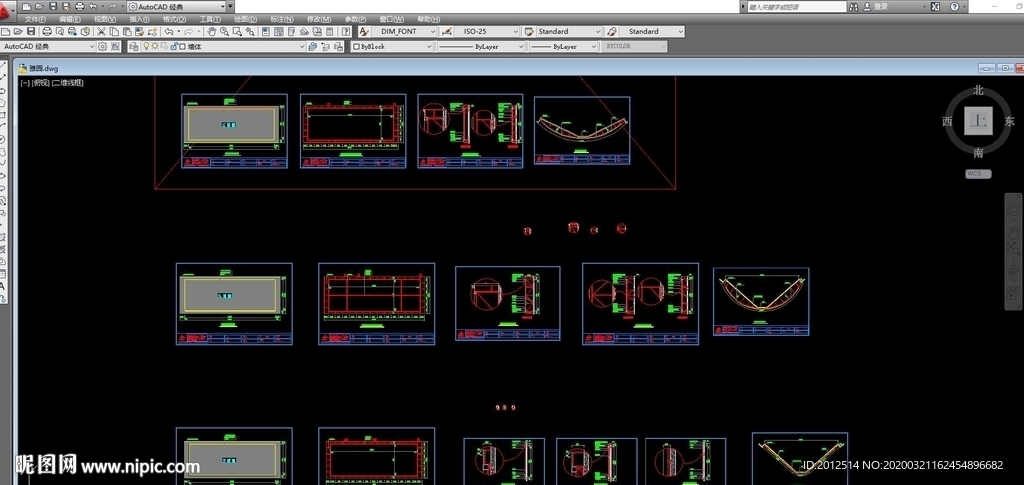The image size is (1024, 485).
Task: Click the [俯视] view control label
Action: coord(41,83)
